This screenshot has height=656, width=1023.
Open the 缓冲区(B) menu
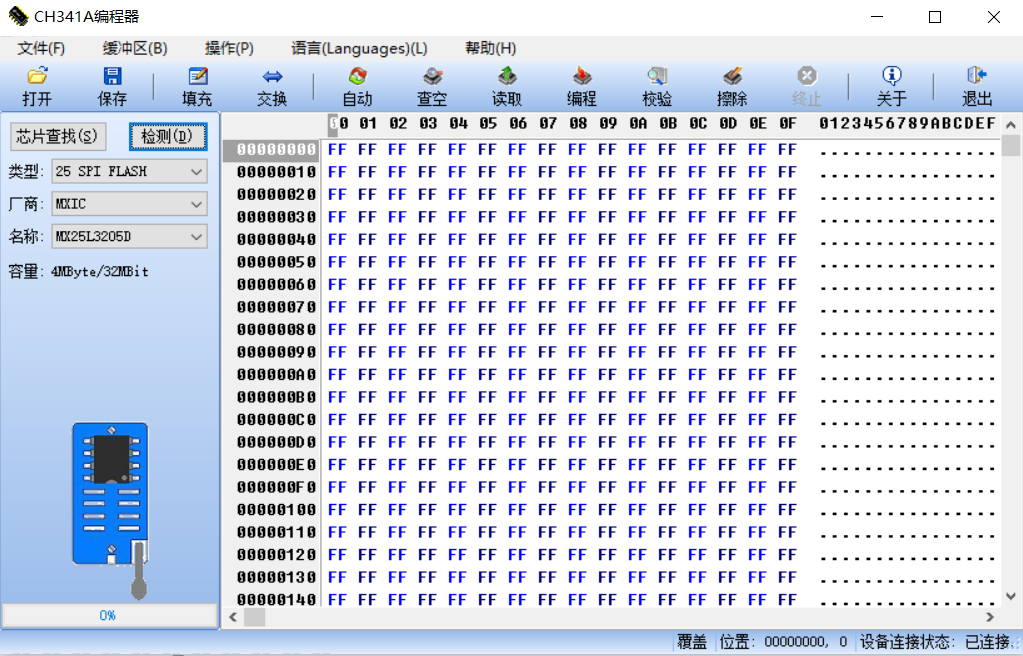134,48
